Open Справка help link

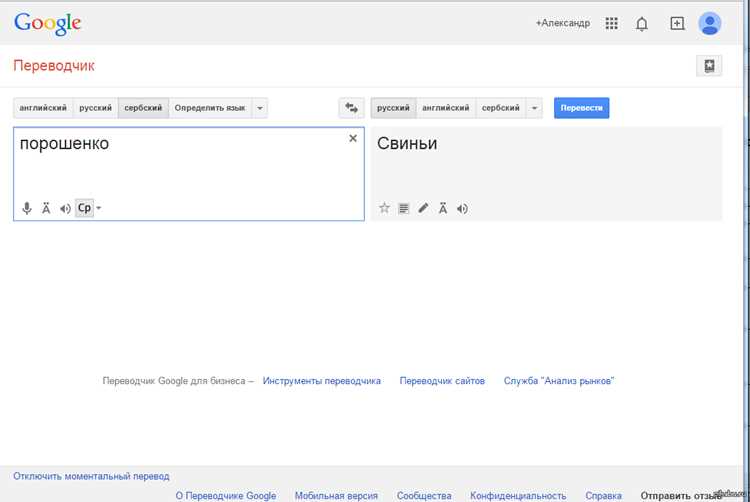click(x=604, y=496)
